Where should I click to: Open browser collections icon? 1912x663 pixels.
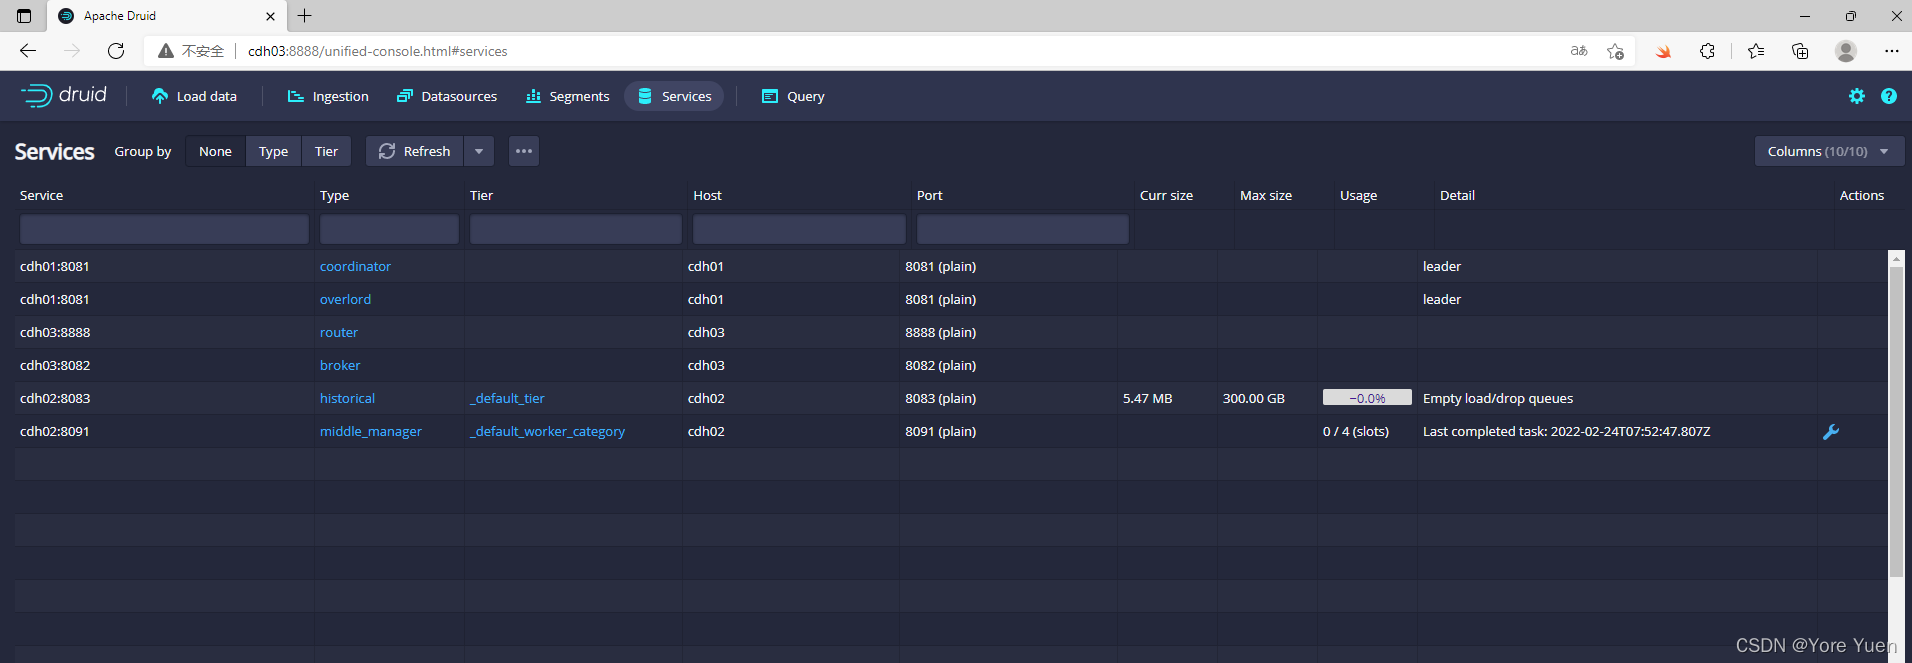click(1800, 51)
